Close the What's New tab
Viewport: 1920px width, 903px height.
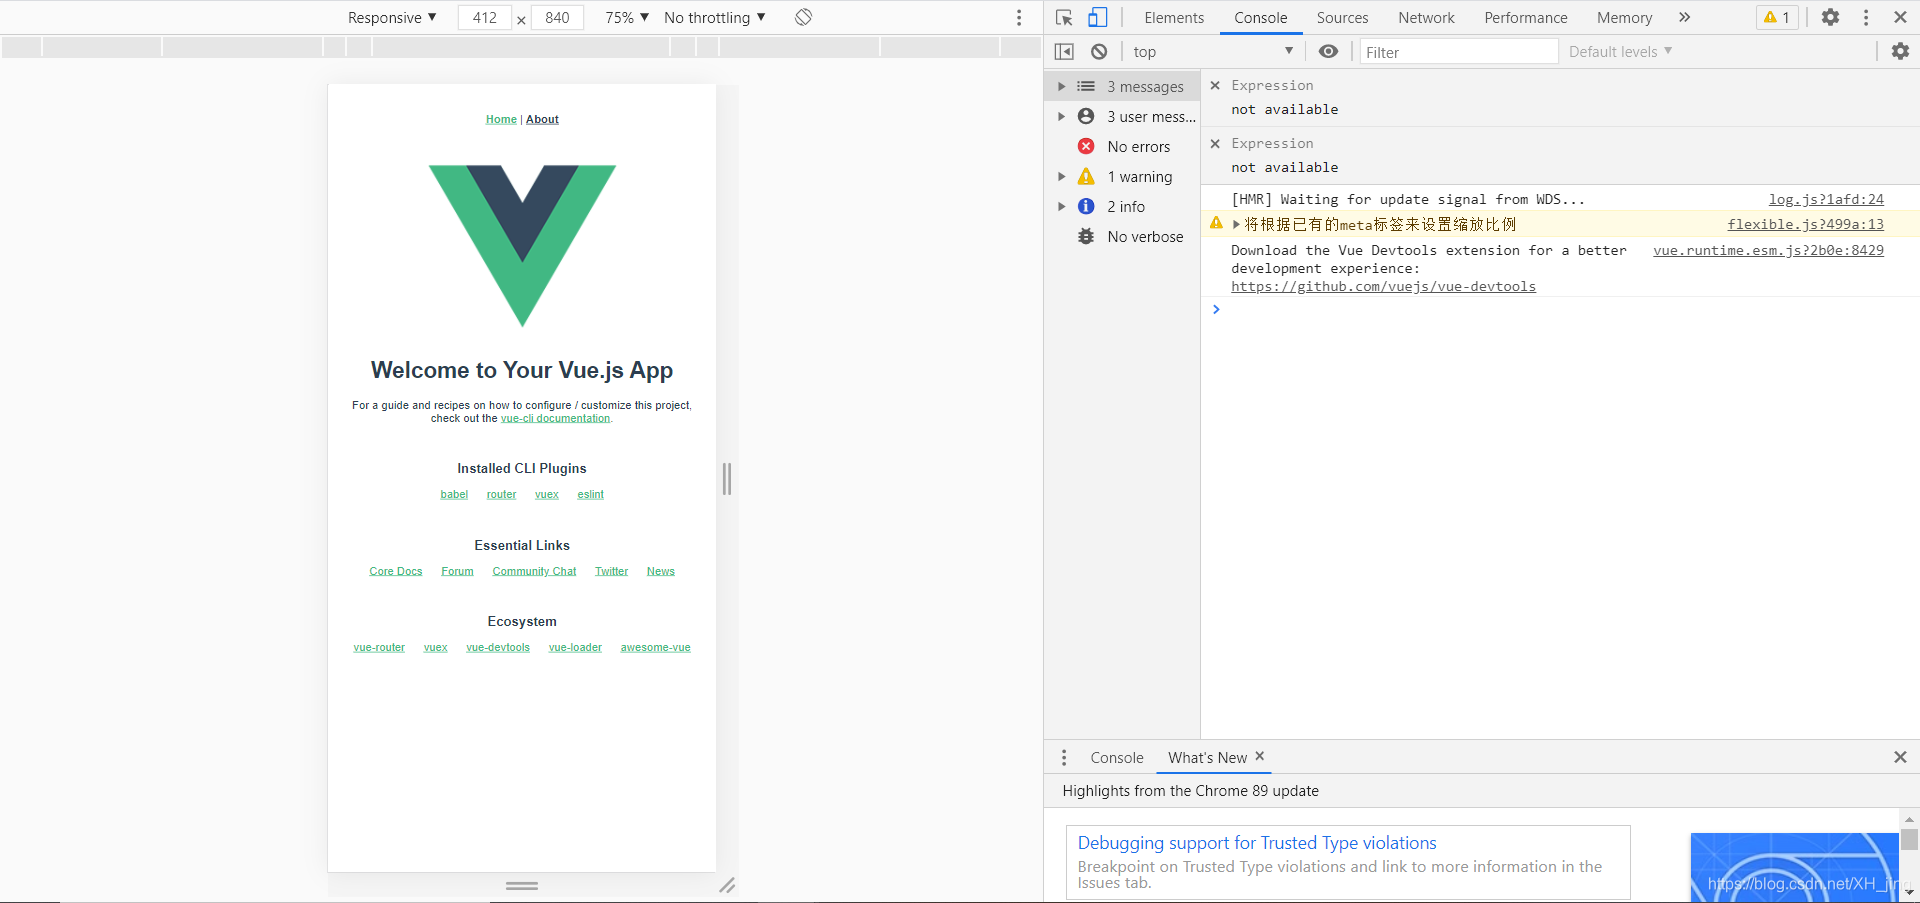tap(1260, 756)
